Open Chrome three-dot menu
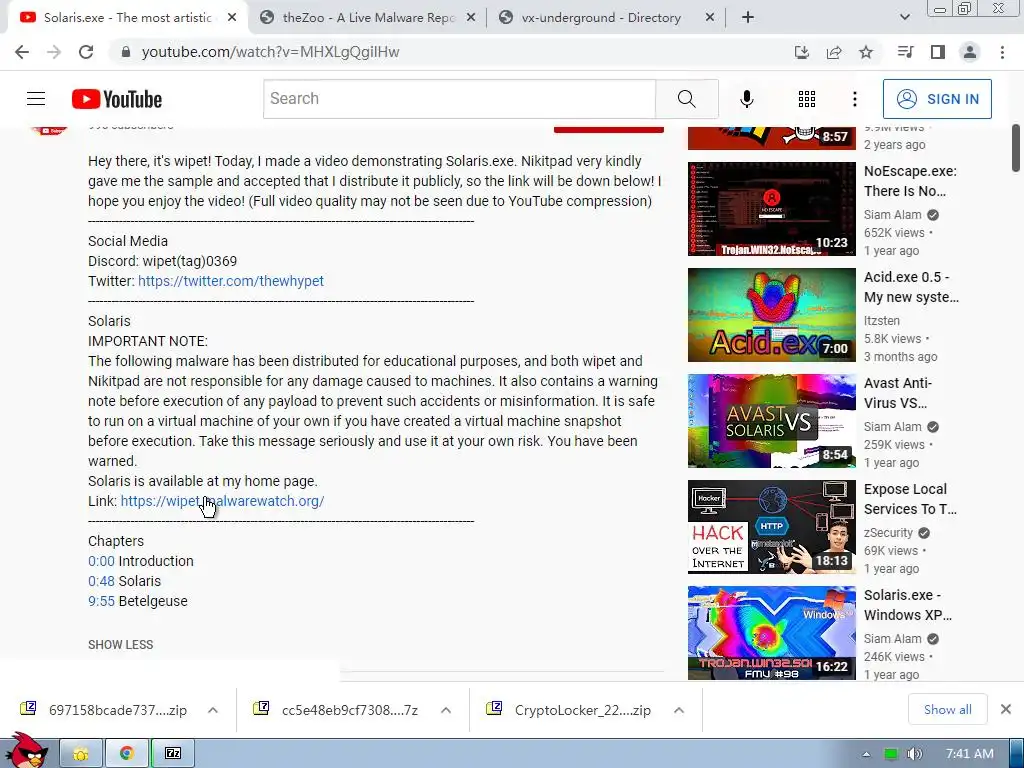Image resolution: width=1024 pixels, height=768 pixels. [x=1002, y=52]
